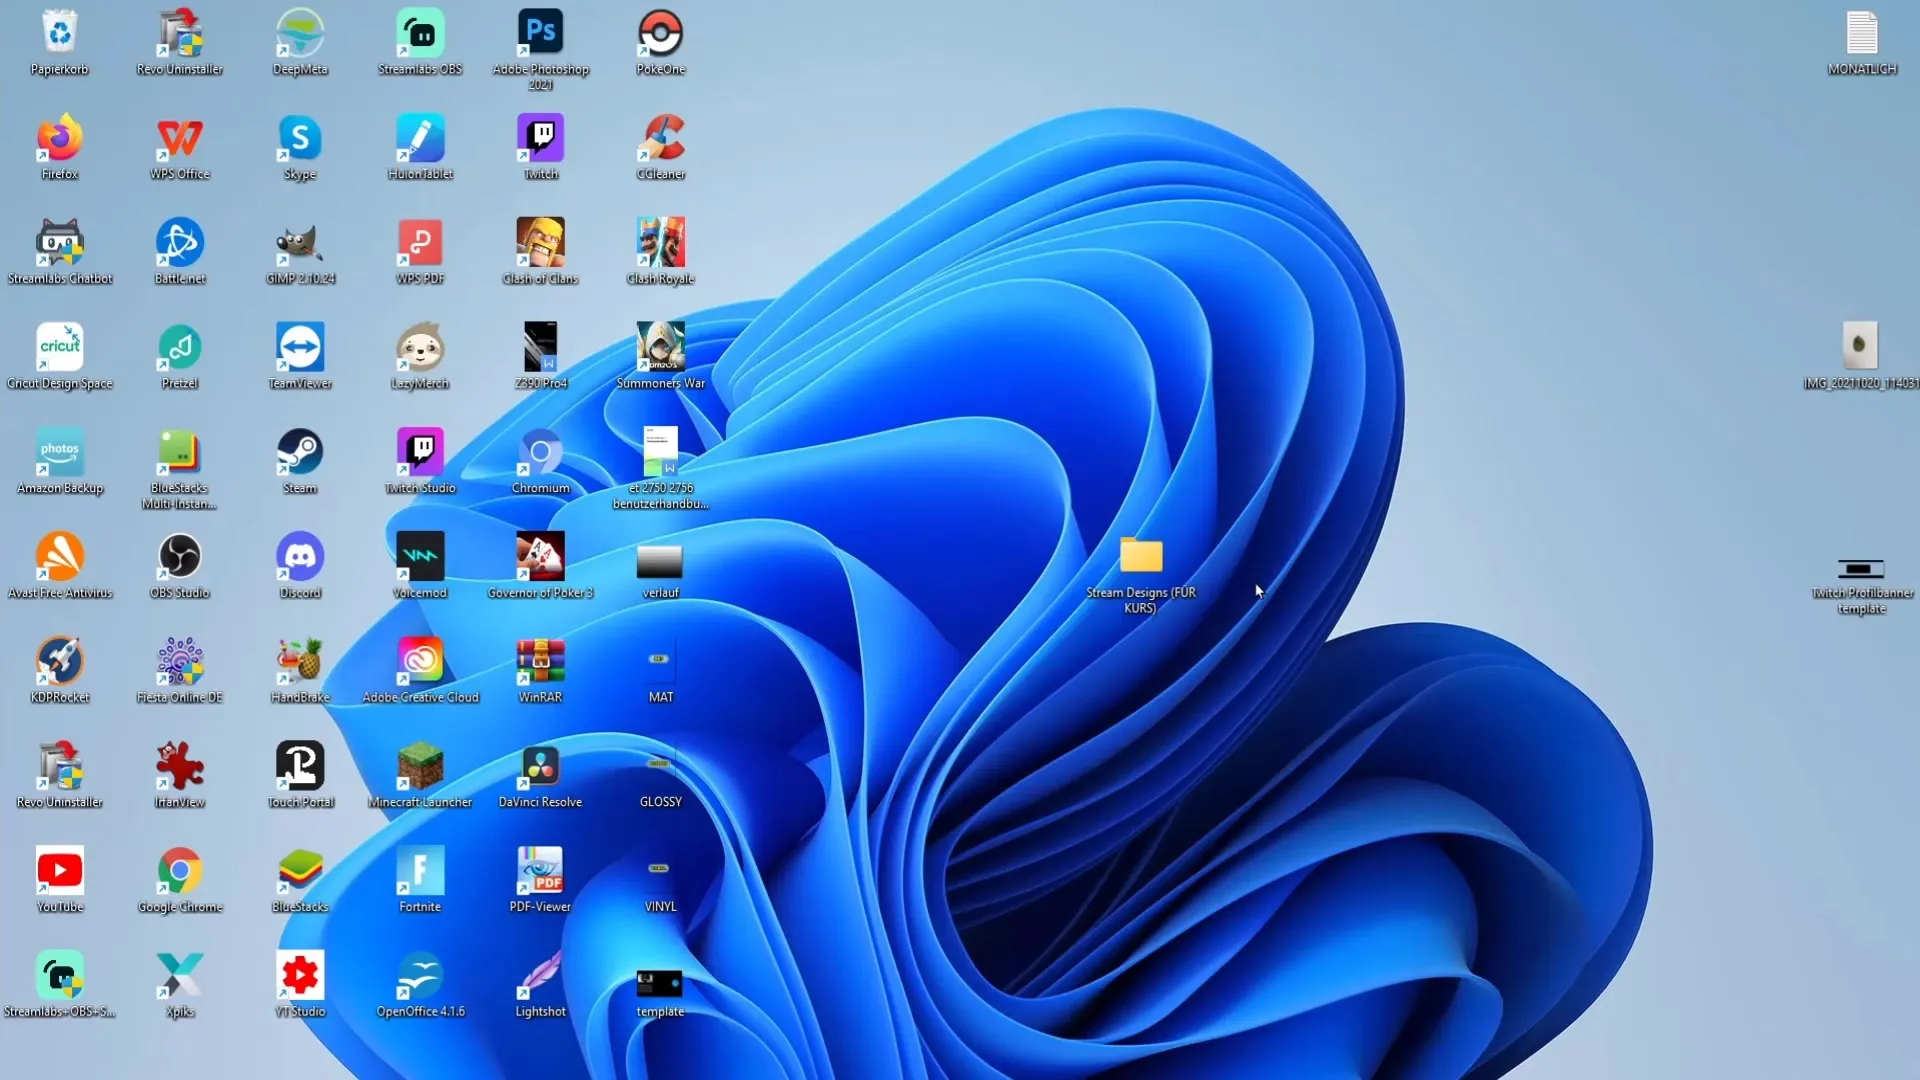Click the OBS Studio icon
Image resolution: width=1920 pixels, height=1080 pixels.
pos(180,557)
